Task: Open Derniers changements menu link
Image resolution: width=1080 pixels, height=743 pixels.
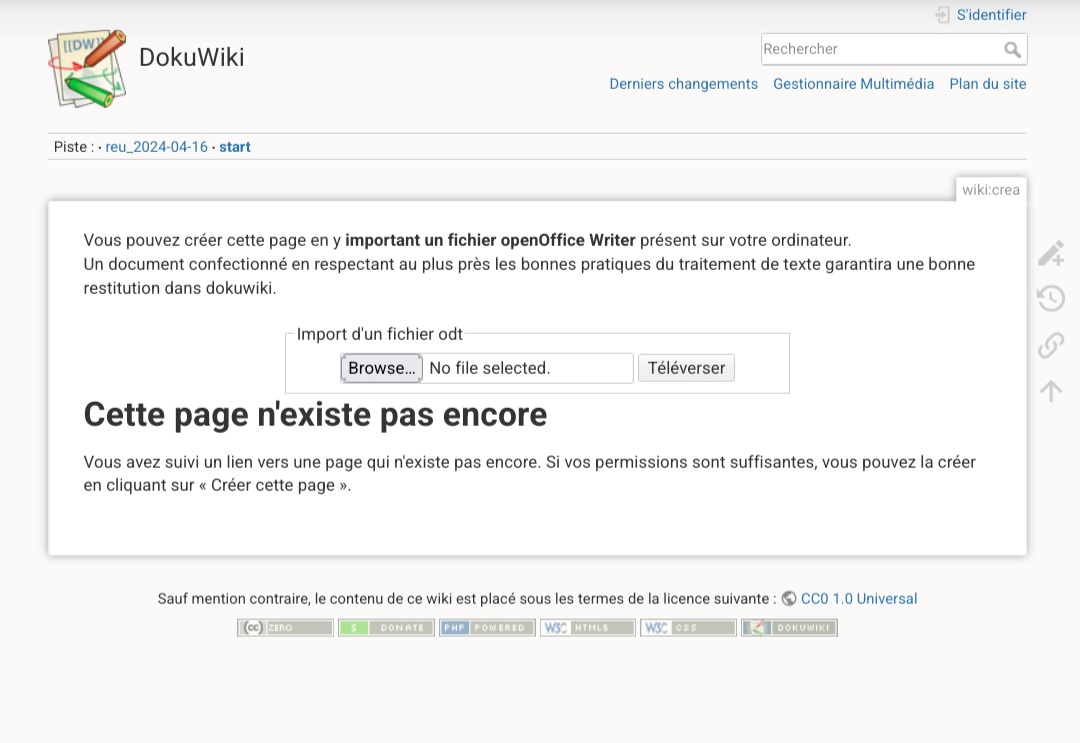Action: [x=683, y=84]
